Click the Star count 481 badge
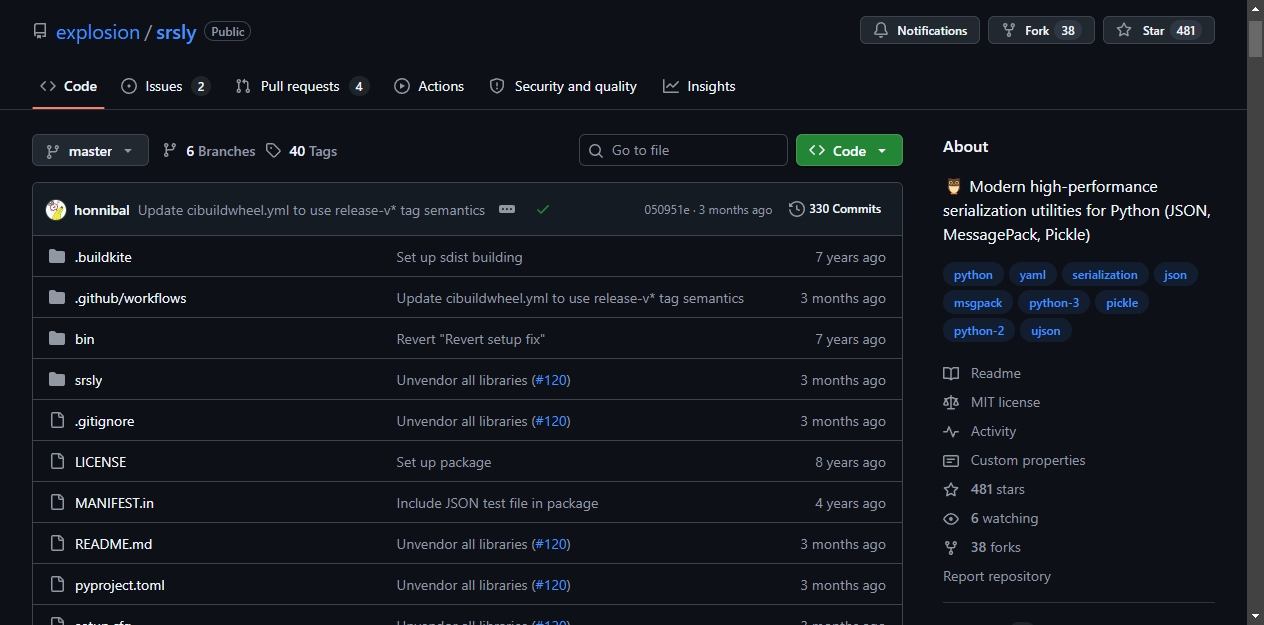The image size is (1264, 625). pos(1186,30)
